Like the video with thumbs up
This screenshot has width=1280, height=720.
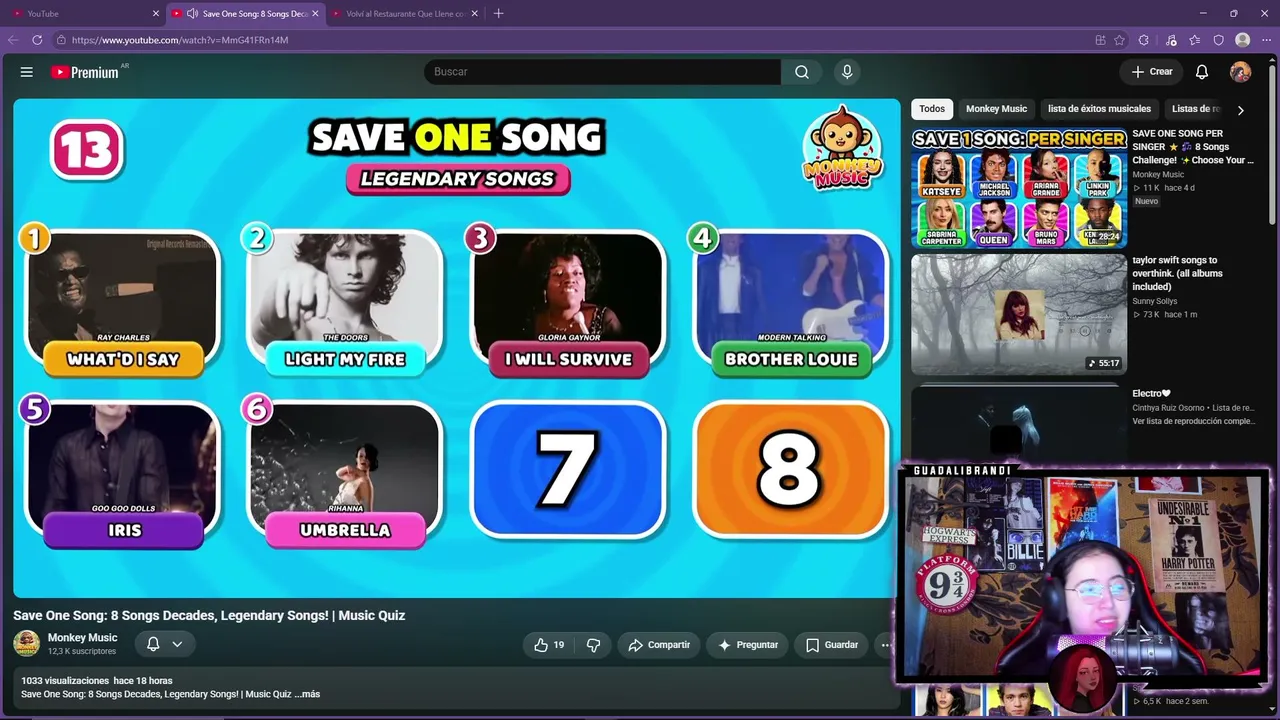(550, 645)
